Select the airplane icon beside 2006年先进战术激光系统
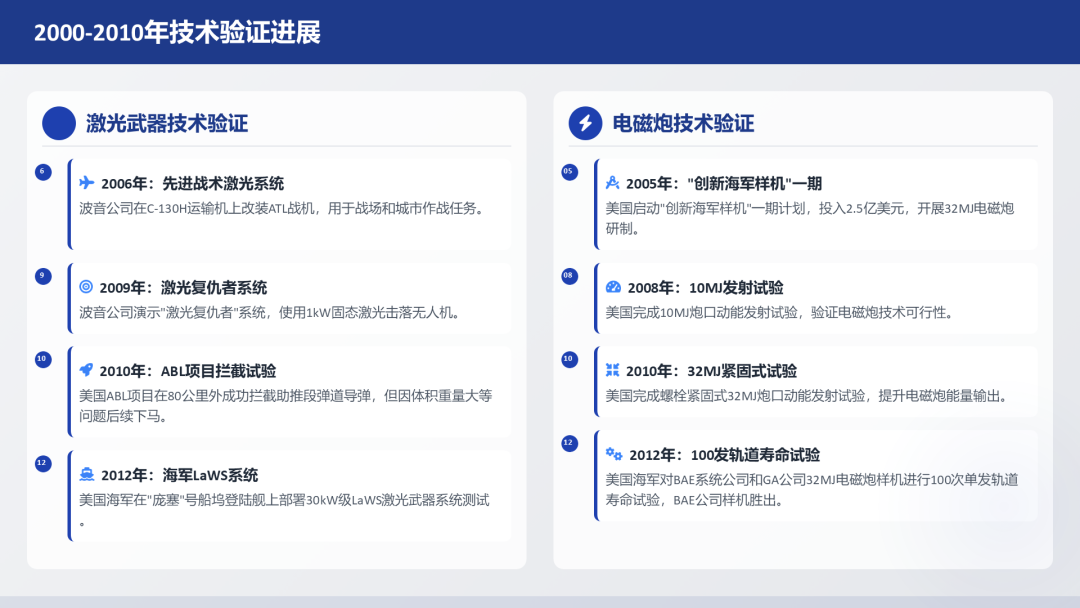This screenshot has width=1080, height=608. pos(87,184)
